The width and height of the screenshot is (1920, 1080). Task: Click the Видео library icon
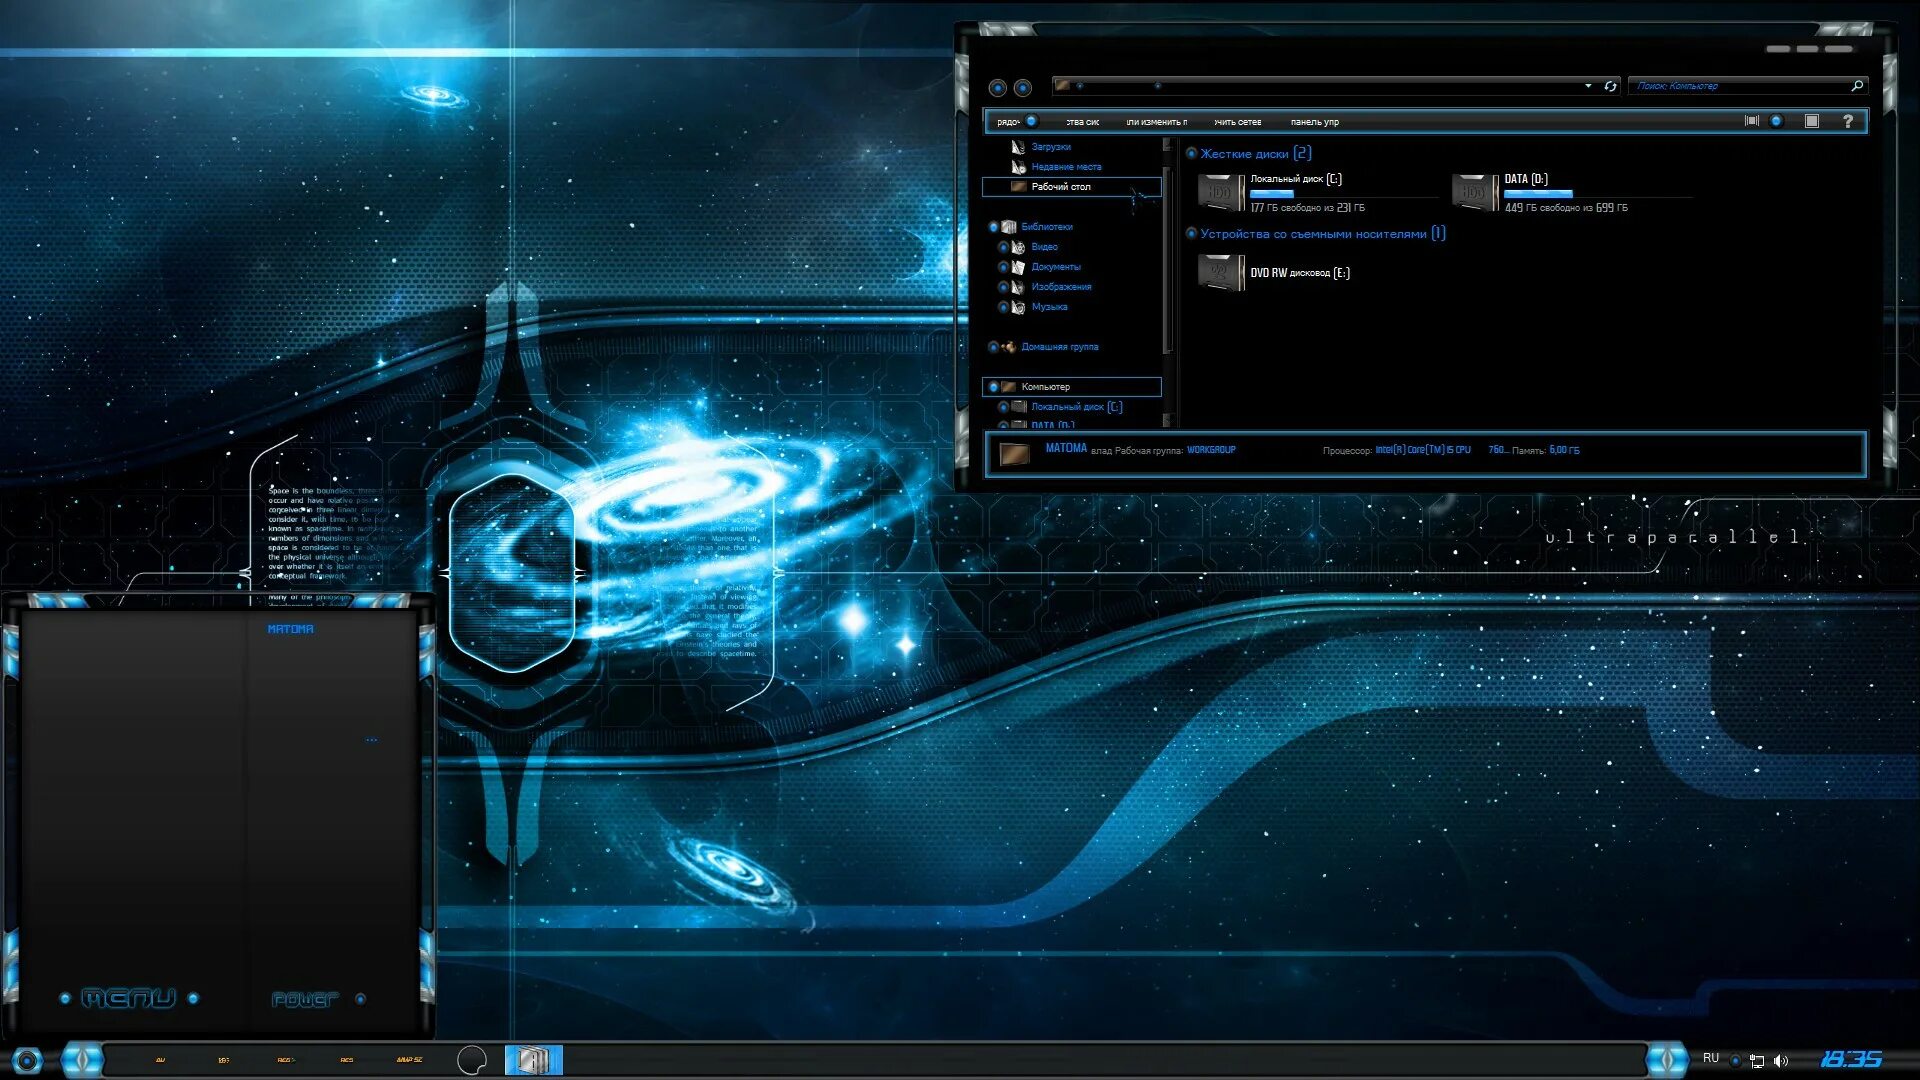coord(1018,247)
